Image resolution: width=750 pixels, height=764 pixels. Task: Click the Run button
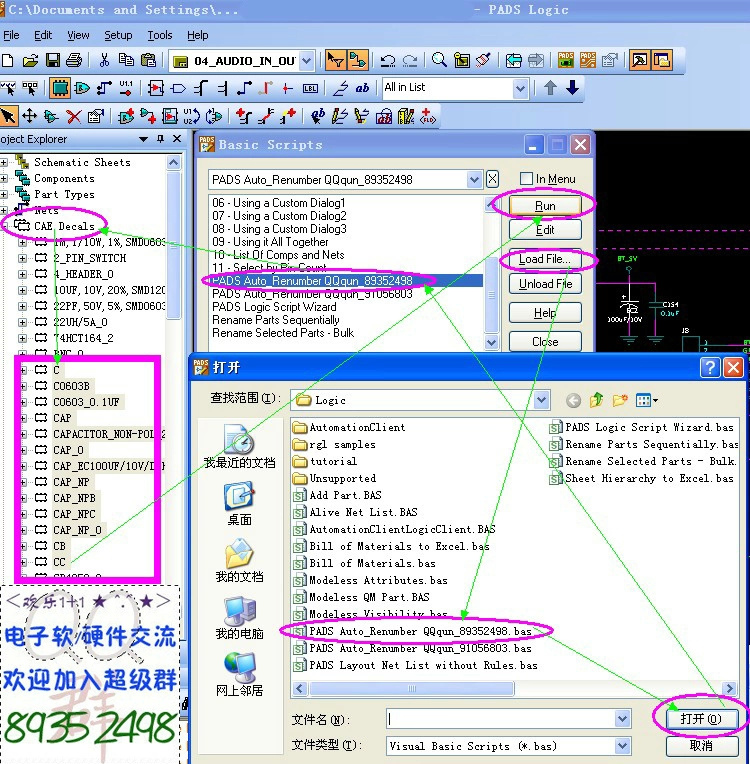pyautogui.click(x=545, y=206)
